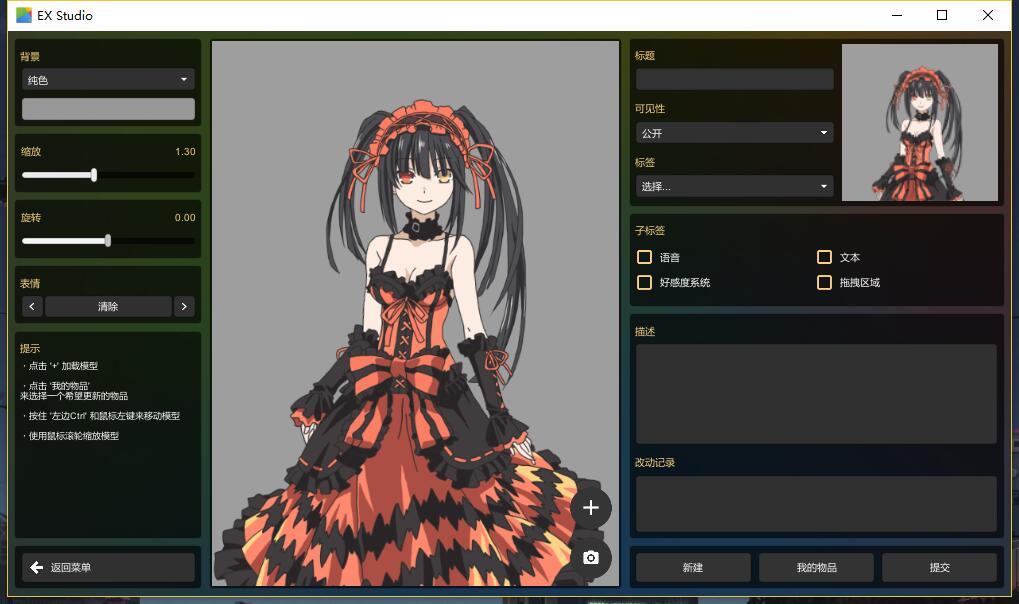Click the 提交 button
The image size is (1019, 604).
coord(939,568)
